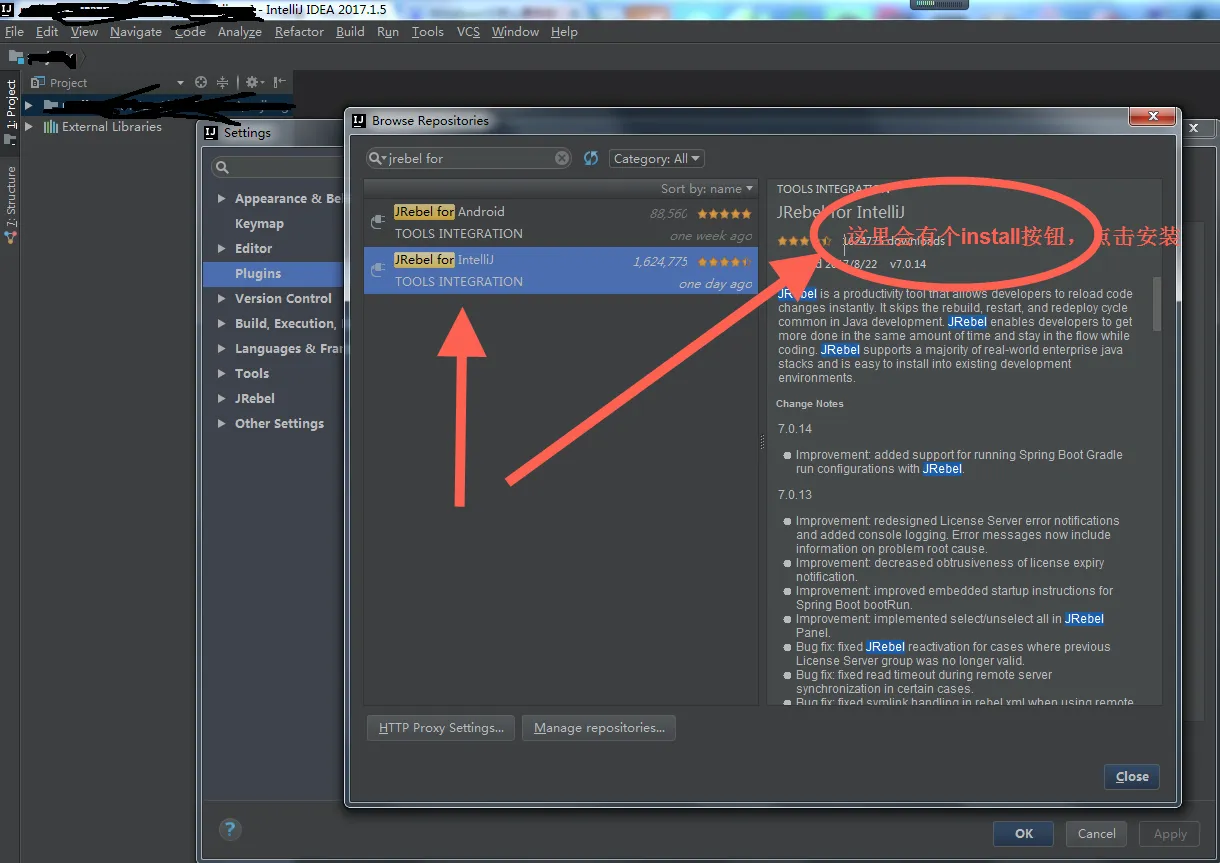The width and height of the screenshot is (1220, 863).
Task: Click the IntelliJ logo in Browse Repositories title bar
Action: tap(359, 120)
